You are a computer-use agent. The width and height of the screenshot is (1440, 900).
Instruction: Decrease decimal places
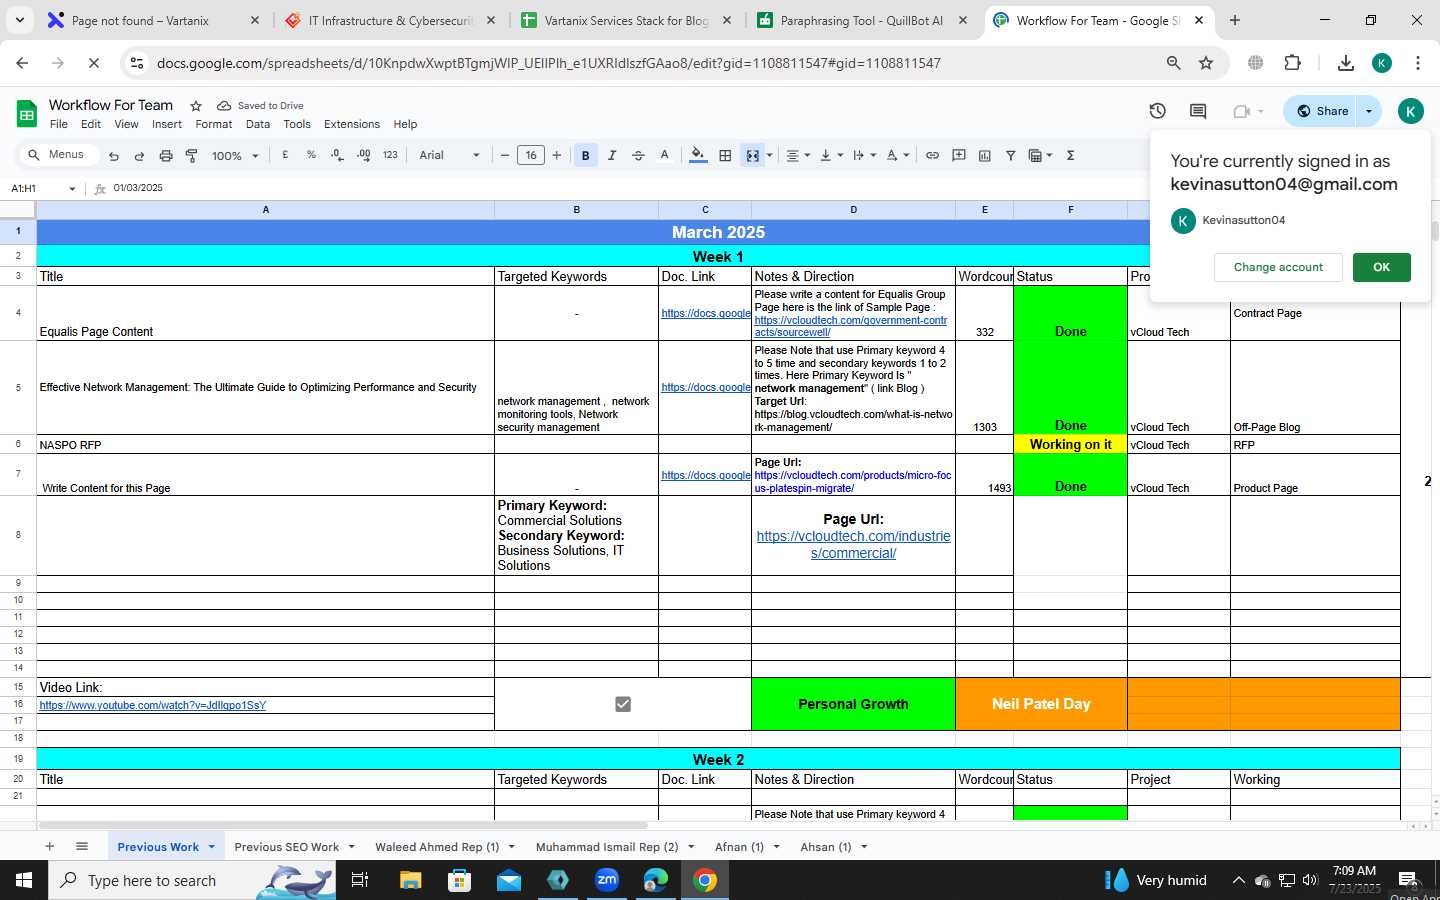pyautogui.click(x=337, y=155)
